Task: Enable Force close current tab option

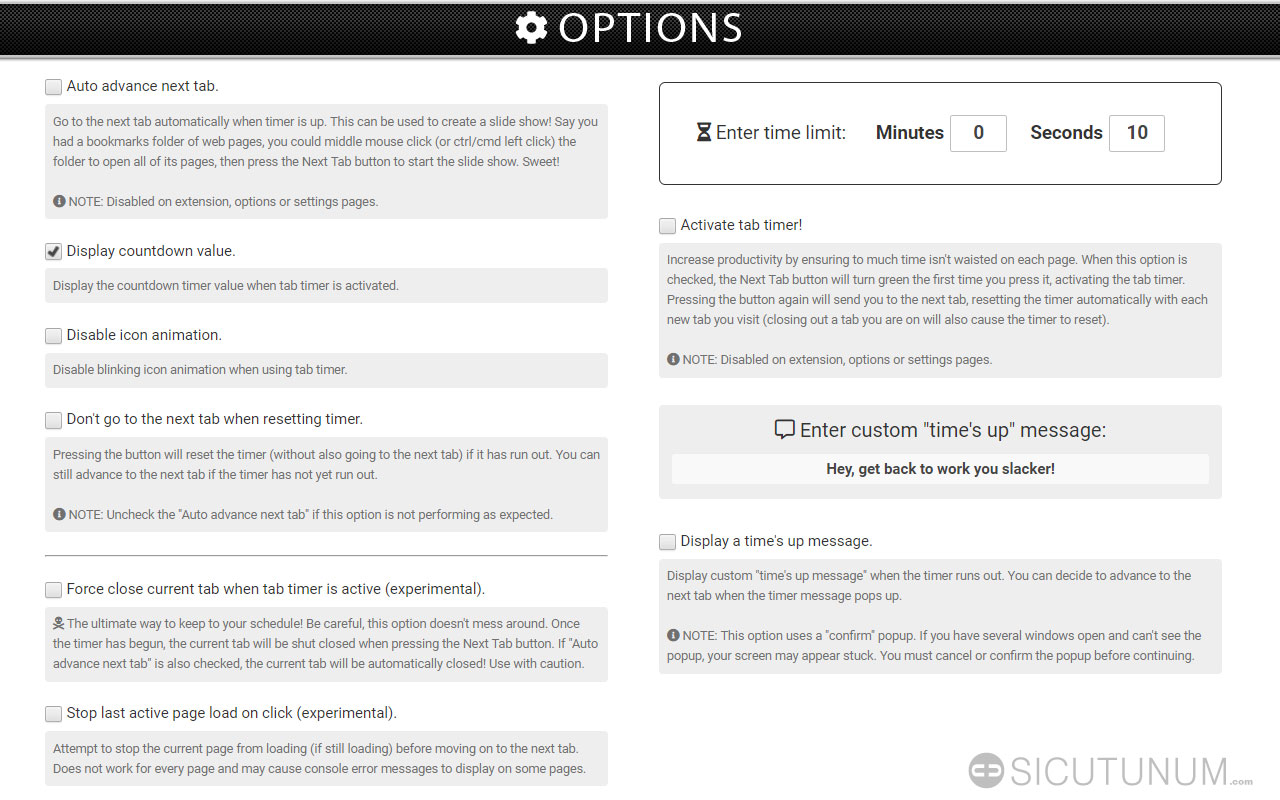Action: [x=54, y=590]
